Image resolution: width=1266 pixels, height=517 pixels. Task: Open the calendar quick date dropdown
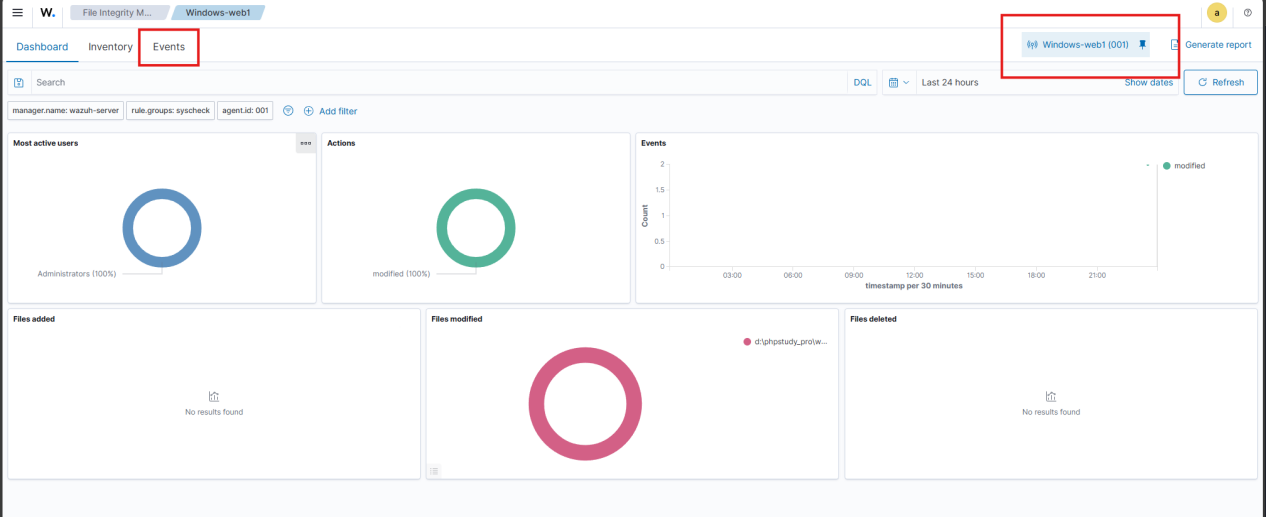[x=897, y=83]
